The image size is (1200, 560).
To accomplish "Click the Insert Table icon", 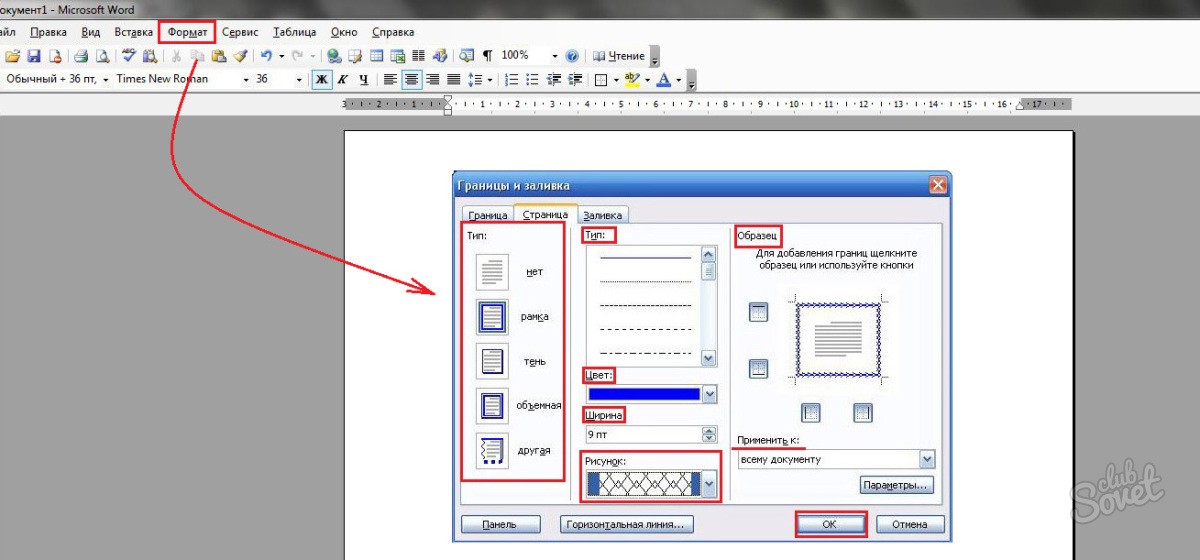I will tap(377, 56).
